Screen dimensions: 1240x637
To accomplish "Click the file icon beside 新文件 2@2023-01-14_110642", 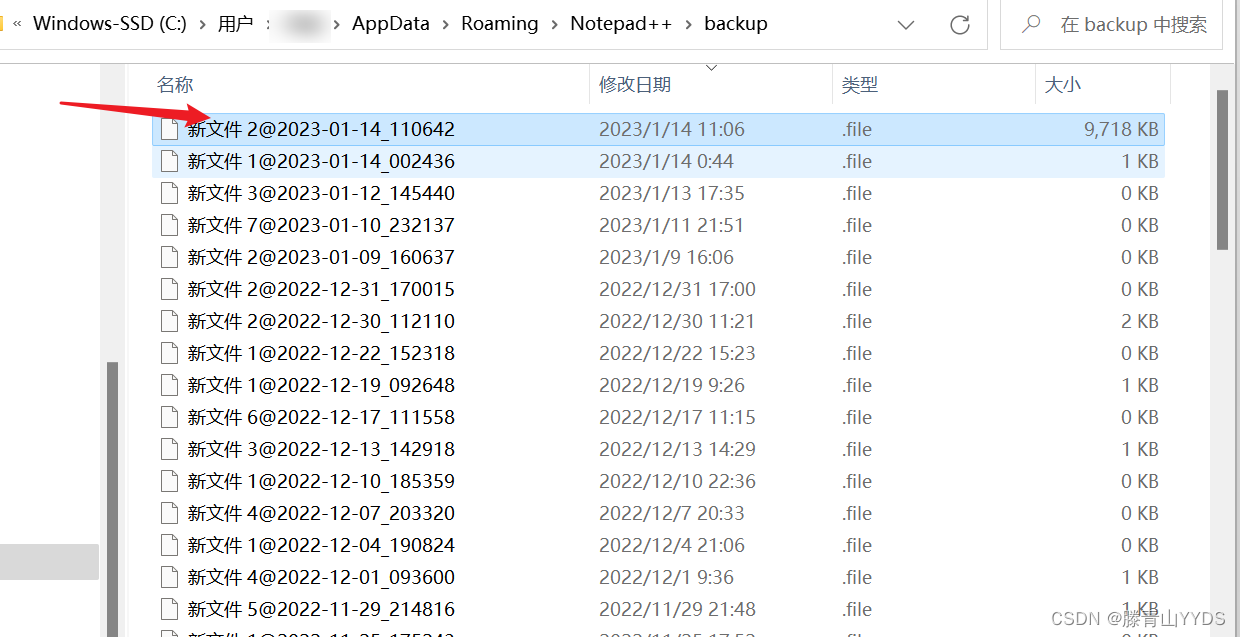I will tap(168, 129).
